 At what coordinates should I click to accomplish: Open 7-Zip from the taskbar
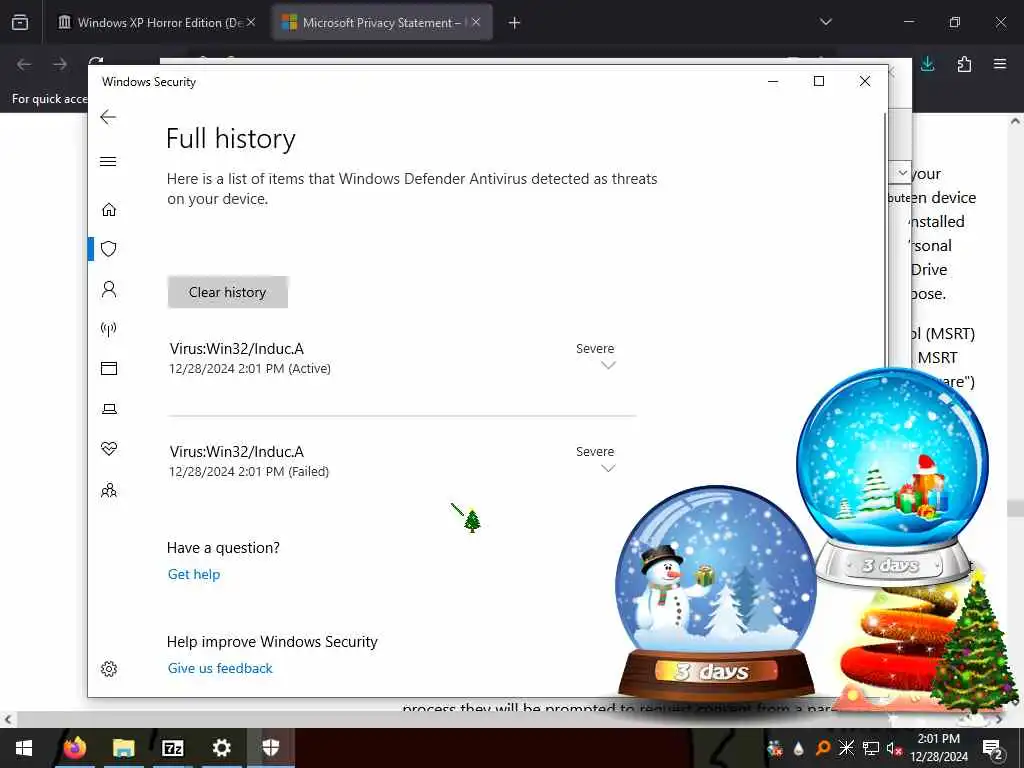(x=172, y=748)
